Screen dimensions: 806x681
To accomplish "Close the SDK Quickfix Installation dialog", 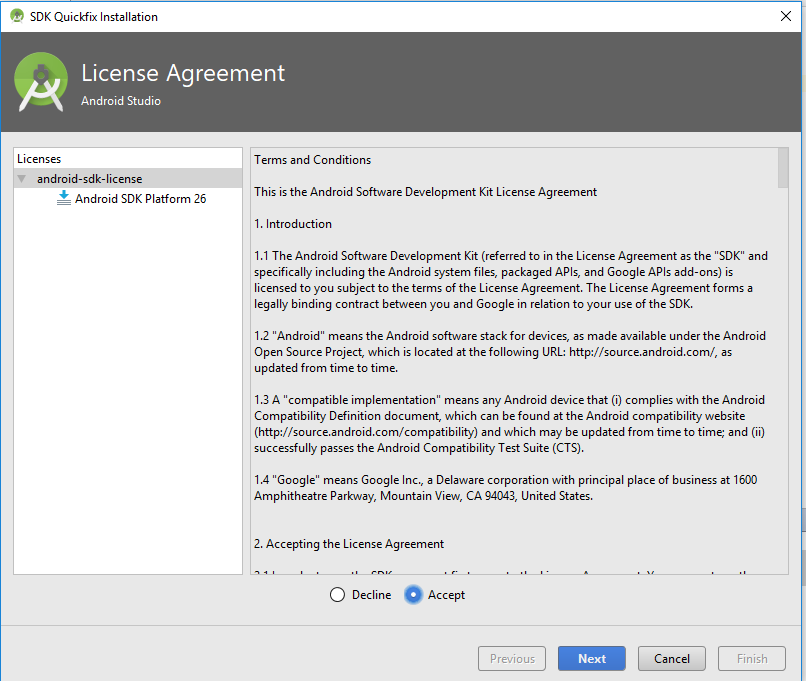I will [x=786, y=16].
